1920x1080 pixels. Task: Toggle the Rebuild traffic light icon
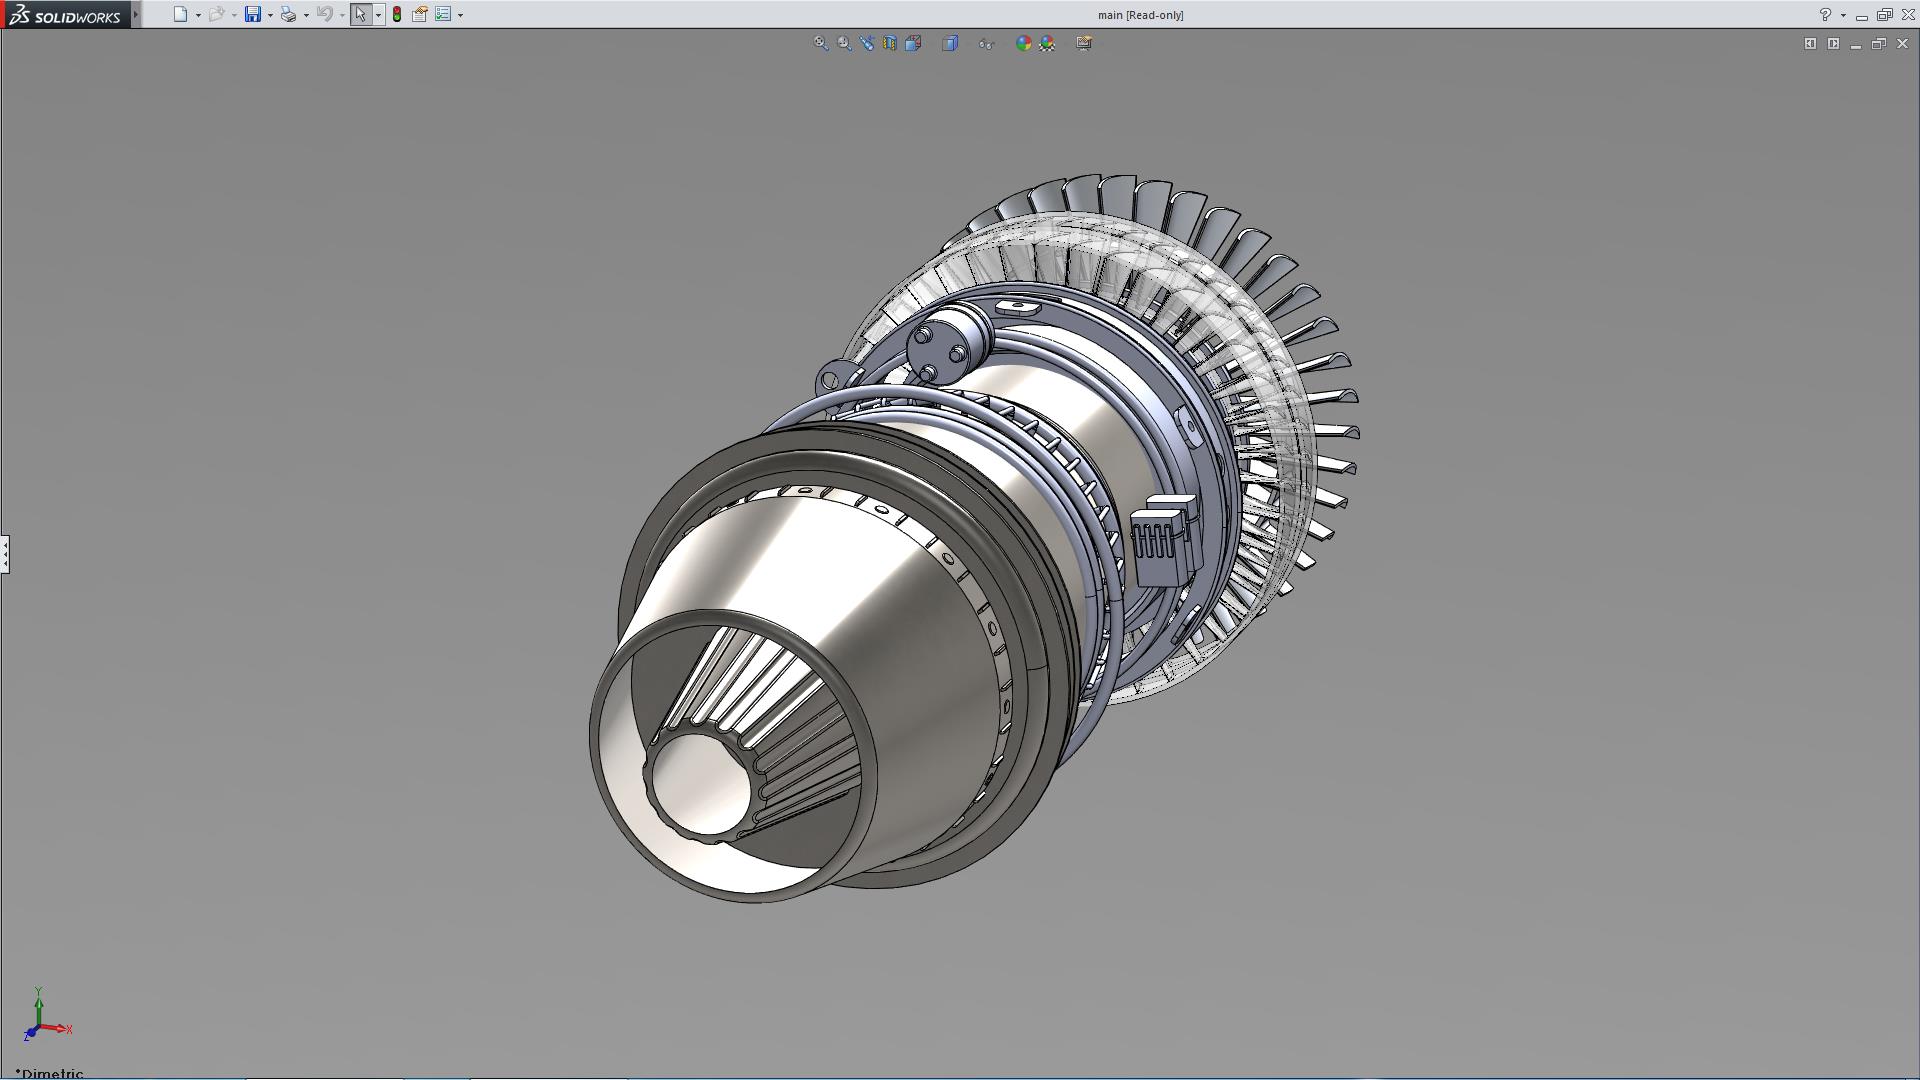[397, 14]
